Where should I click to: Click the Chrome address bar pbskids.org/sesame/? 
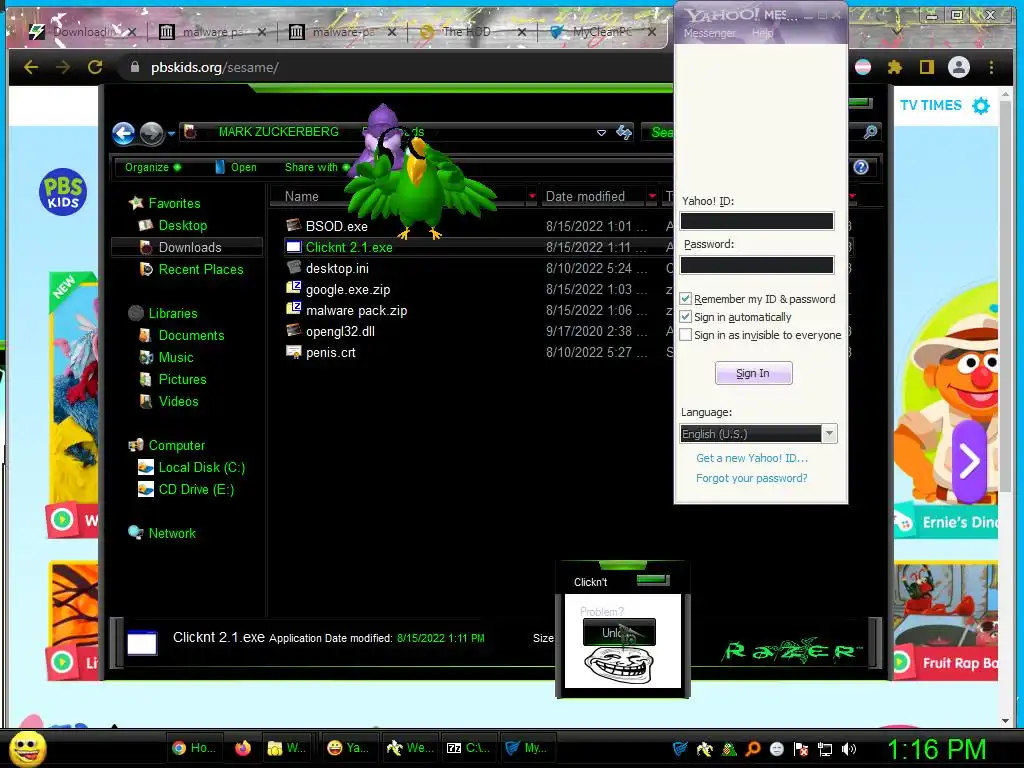pyautogui.click(x=215, y=67)
